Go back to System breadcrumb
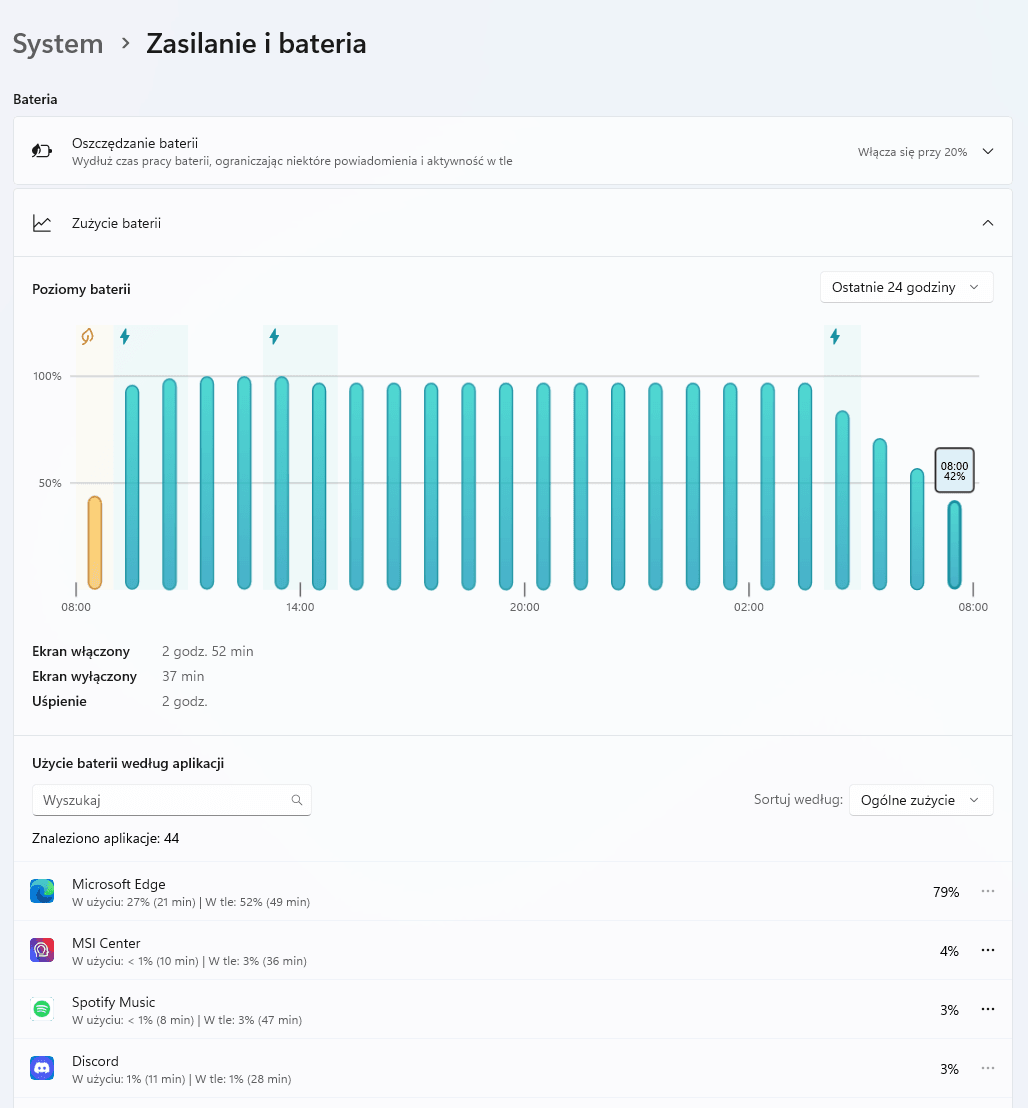The height and width of the screenshot is (1108, 1028). click(x=58, y=44)
